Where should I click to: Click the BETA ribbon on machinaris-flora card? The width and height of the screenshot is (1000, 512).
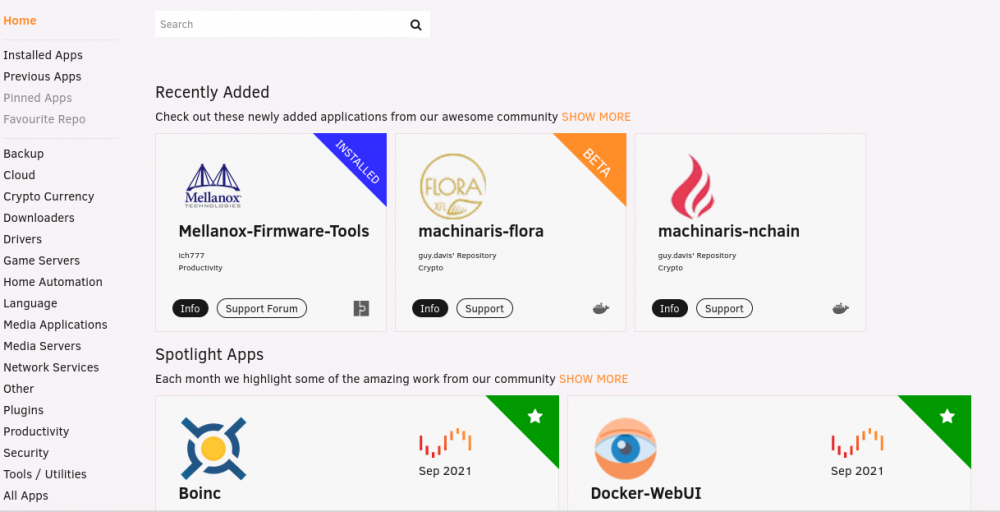tap(598, 162)
